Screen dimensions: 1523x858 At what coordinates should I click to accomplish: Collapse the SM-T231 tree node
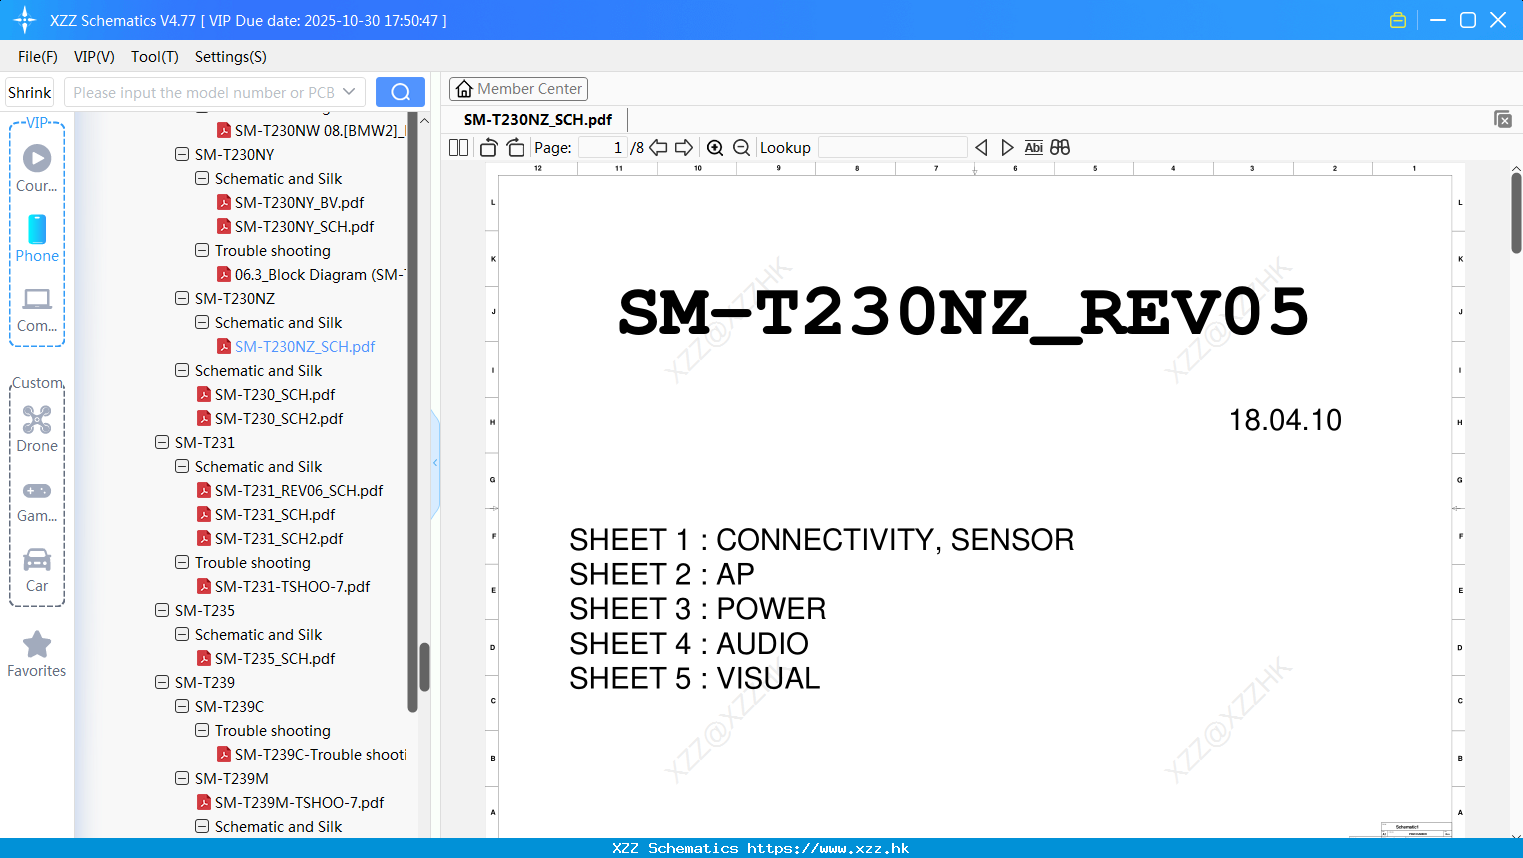click(x=162, y=442)
